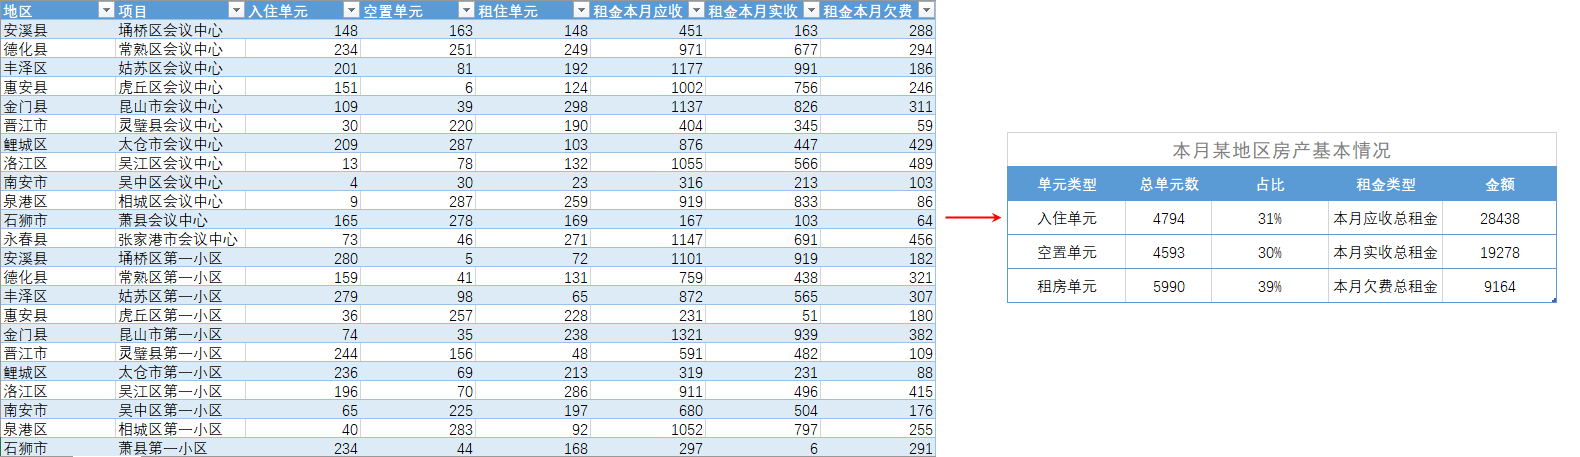Open the 租金本月应收 filter dropdown
Viewport: 1580px width, 457px height.
[696, 10]
